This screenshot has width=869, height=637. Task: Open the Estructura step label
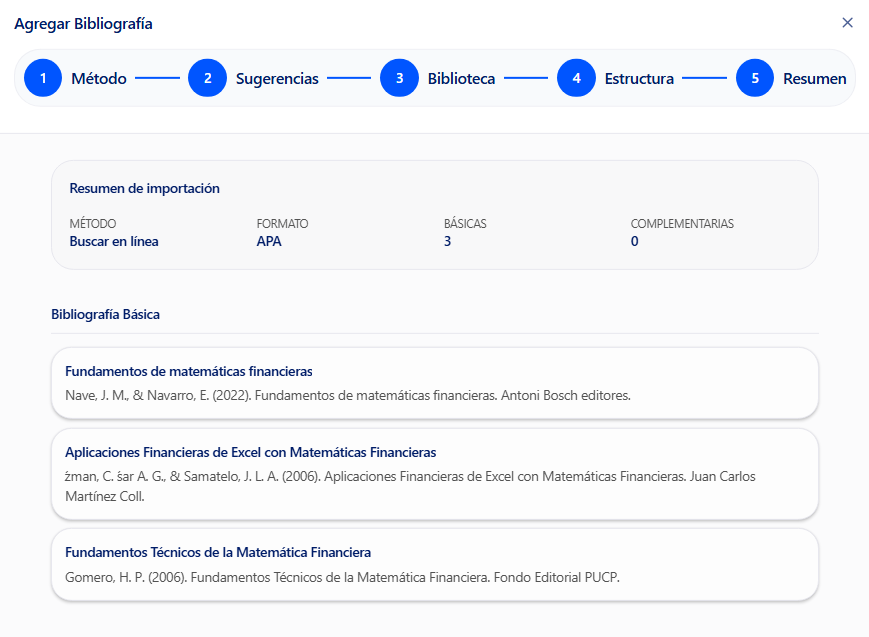639,79
